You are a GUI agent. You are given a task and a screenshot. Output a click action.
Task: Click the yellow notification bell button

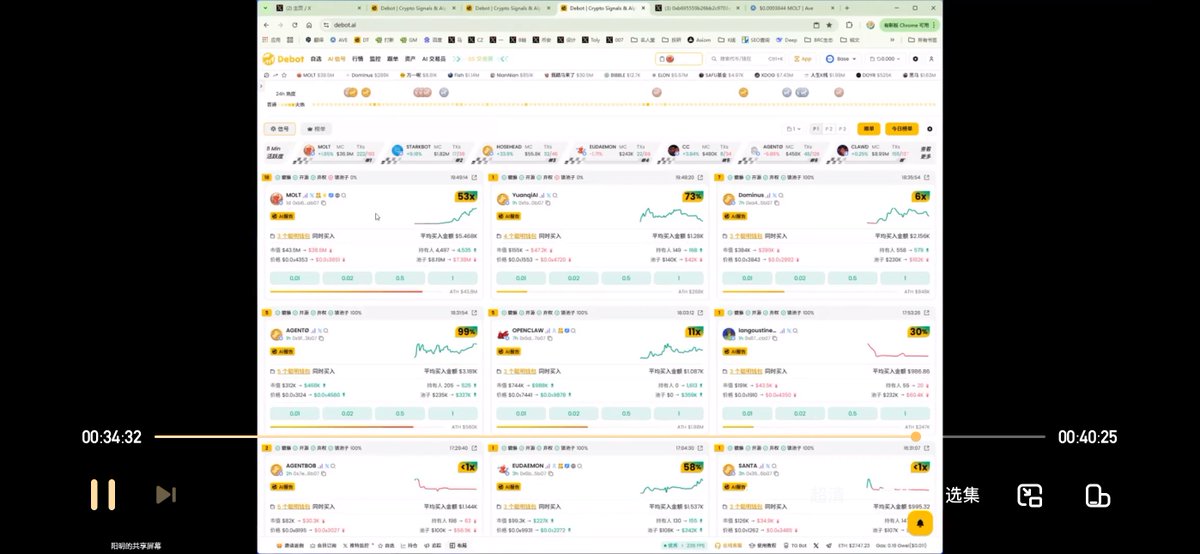921,523
